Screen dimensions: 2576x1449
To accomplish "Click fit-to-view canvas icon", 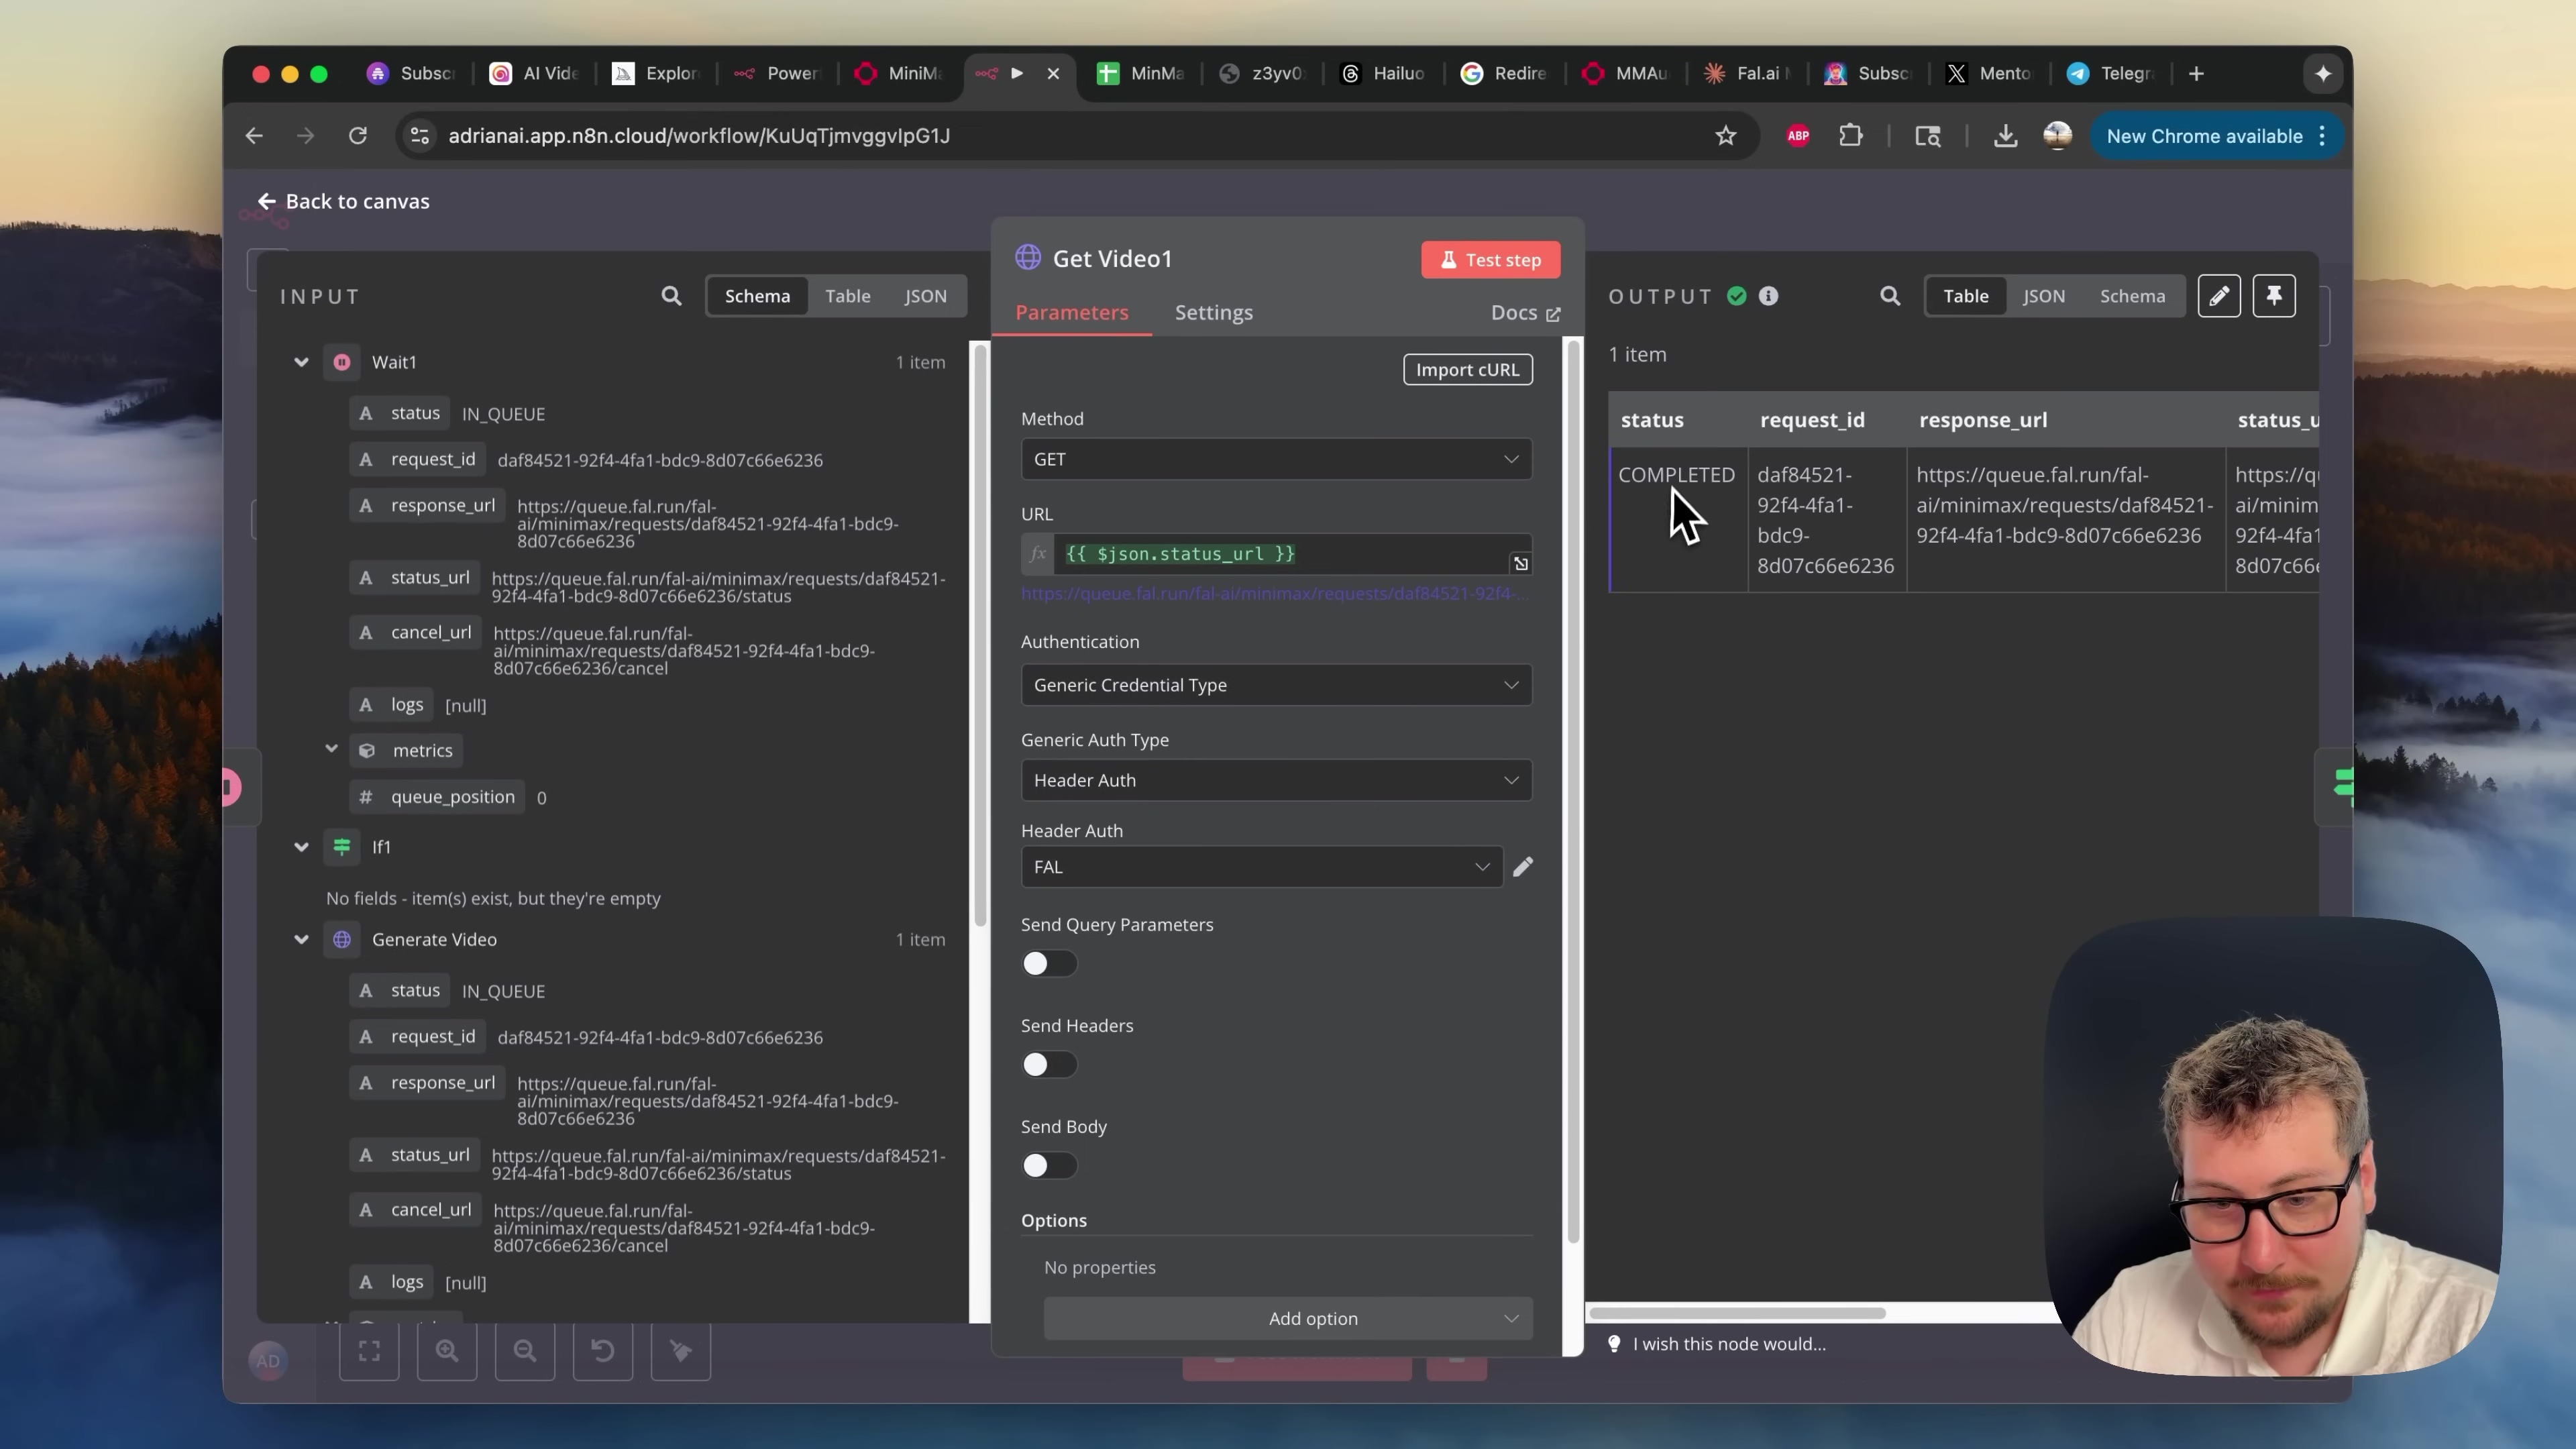I will point(369,1351).
